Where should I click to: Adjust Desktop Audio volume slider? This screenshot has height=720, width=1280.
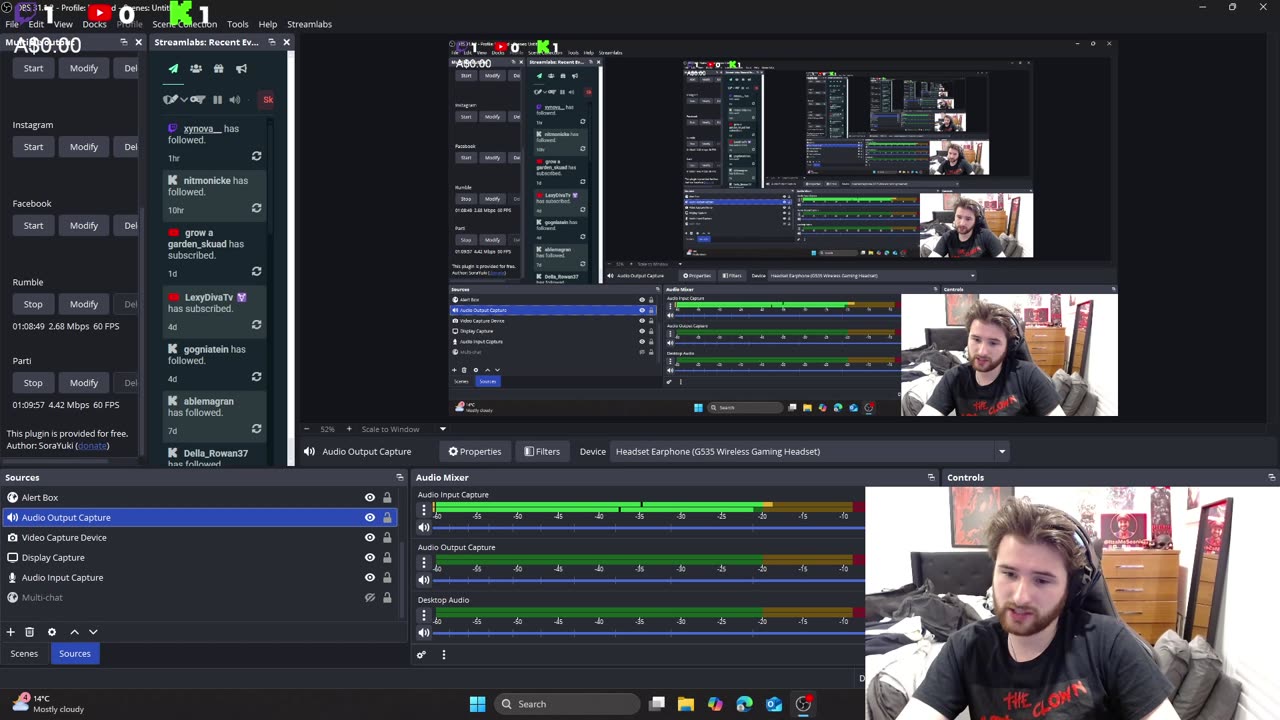click(650, 632)
